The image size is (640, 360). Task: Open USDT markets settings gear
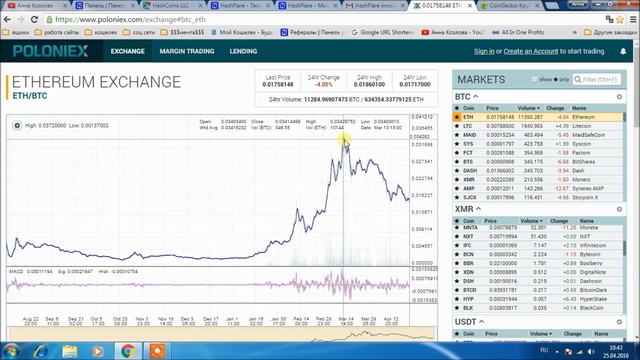pos(619,322)
